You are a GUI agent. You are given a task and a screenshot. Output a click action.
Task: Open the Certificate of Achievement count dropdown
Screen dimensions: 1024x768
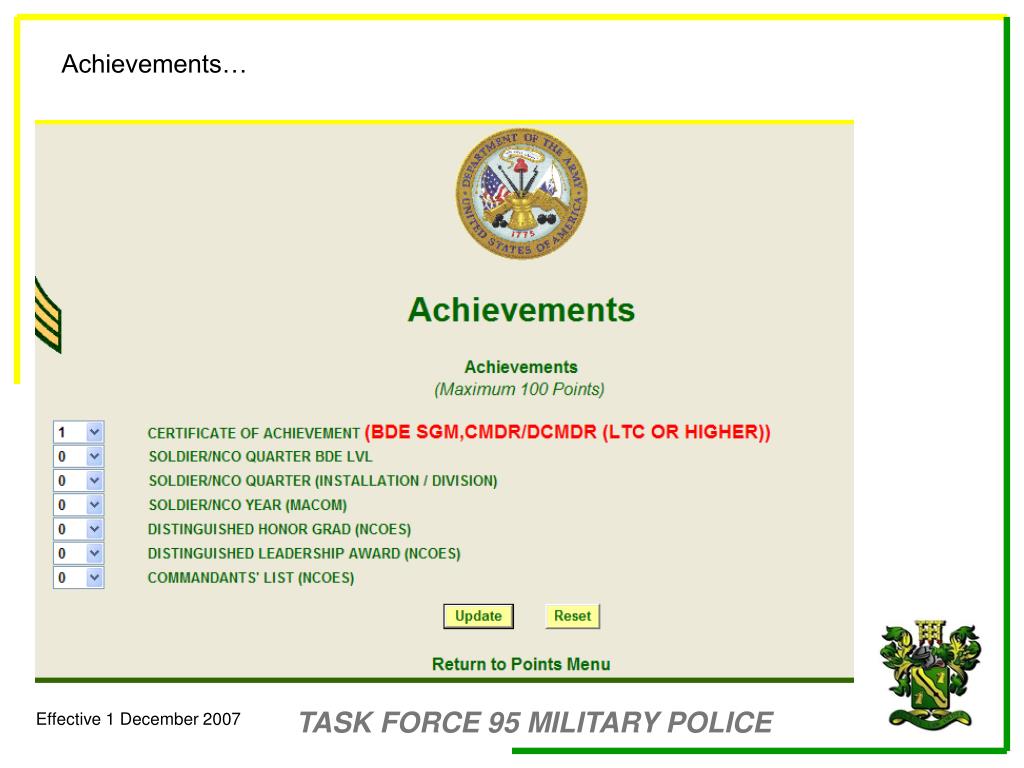coord(78,432)
